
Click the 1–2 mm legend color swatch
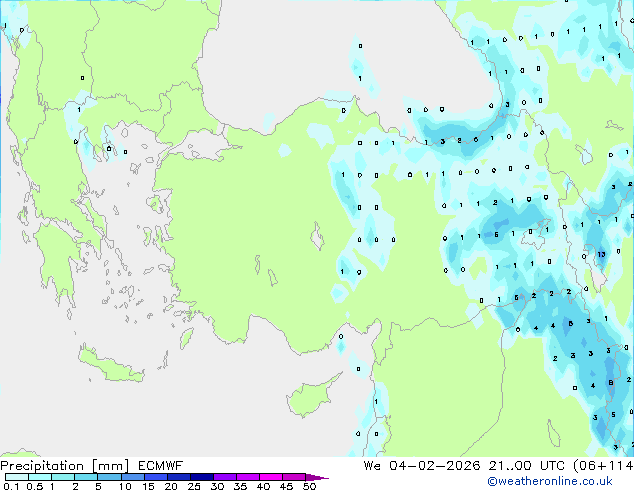click(63, 477)
